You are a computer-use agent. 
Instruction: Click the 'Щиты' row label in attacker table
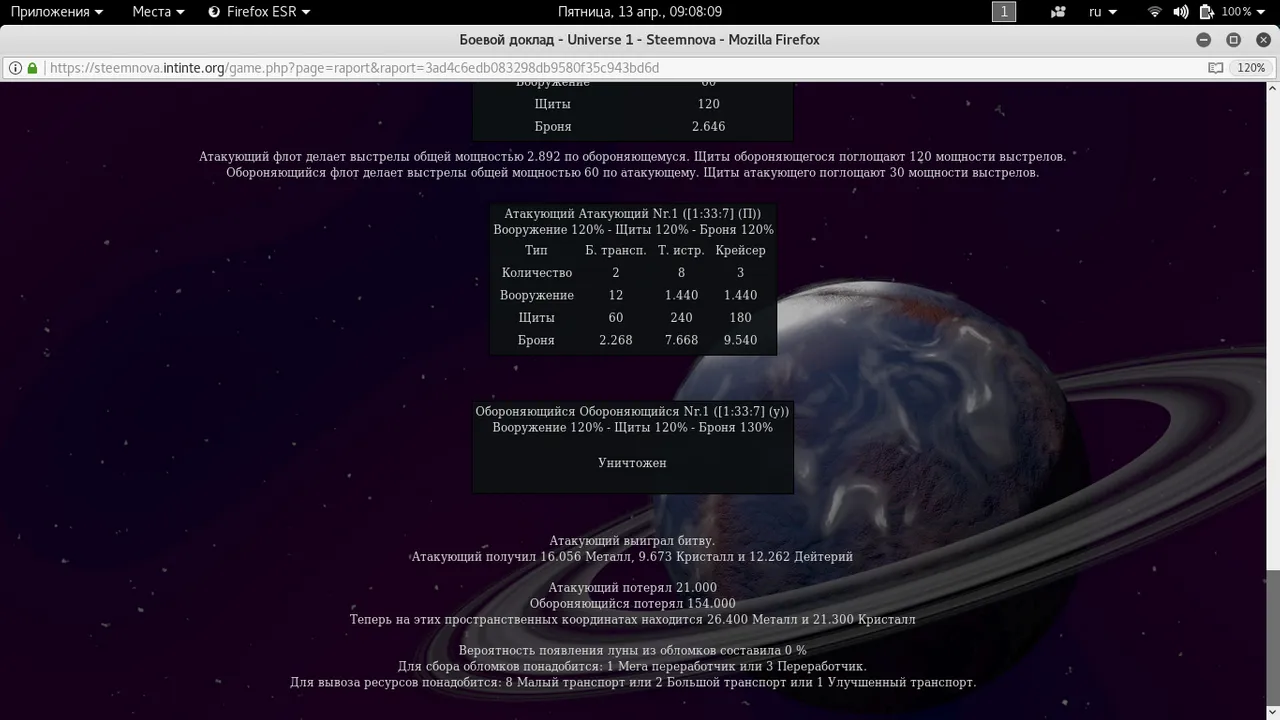point(537,318)
